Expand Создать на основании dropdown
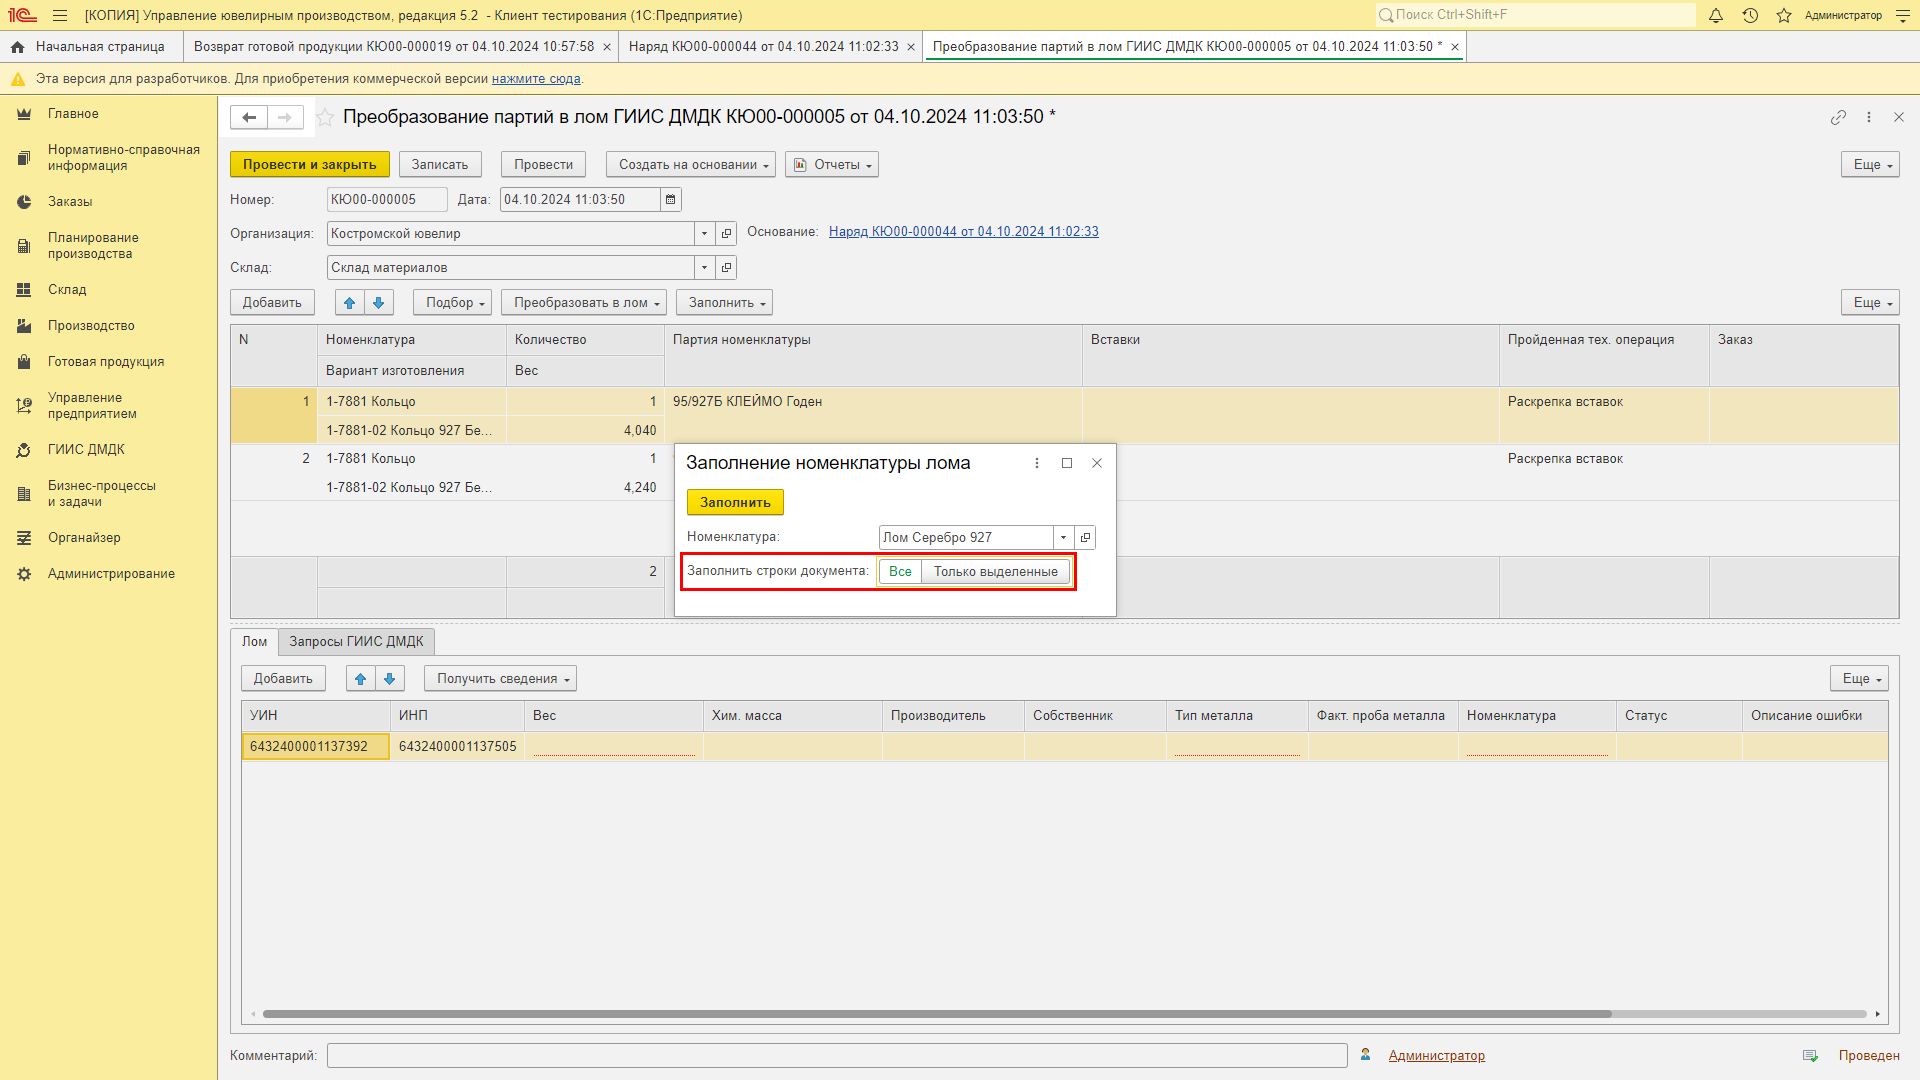This screenshot has width=1920, height=1080. (x=691, y=165)
